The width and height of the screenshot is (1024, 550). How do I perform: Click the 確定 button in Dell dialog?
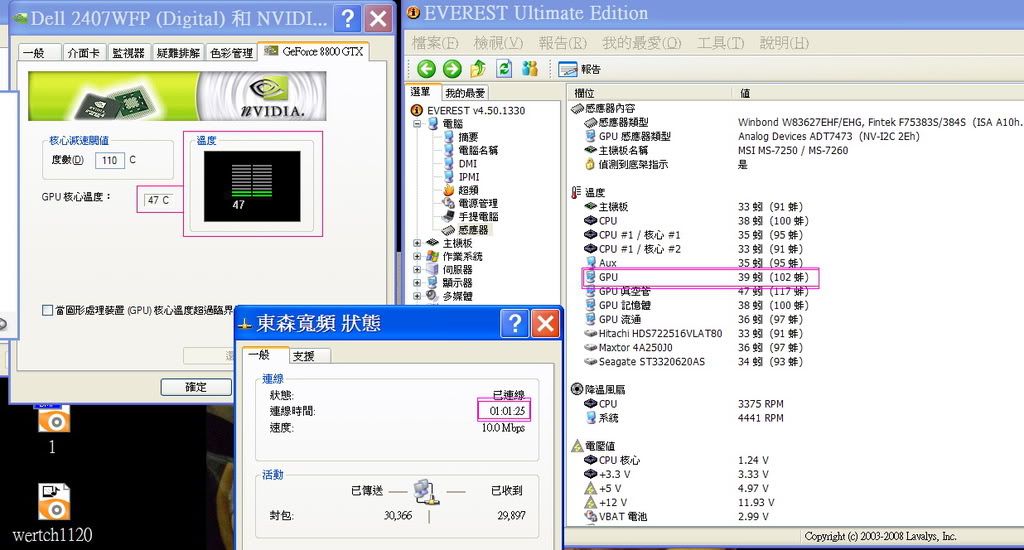196,387
